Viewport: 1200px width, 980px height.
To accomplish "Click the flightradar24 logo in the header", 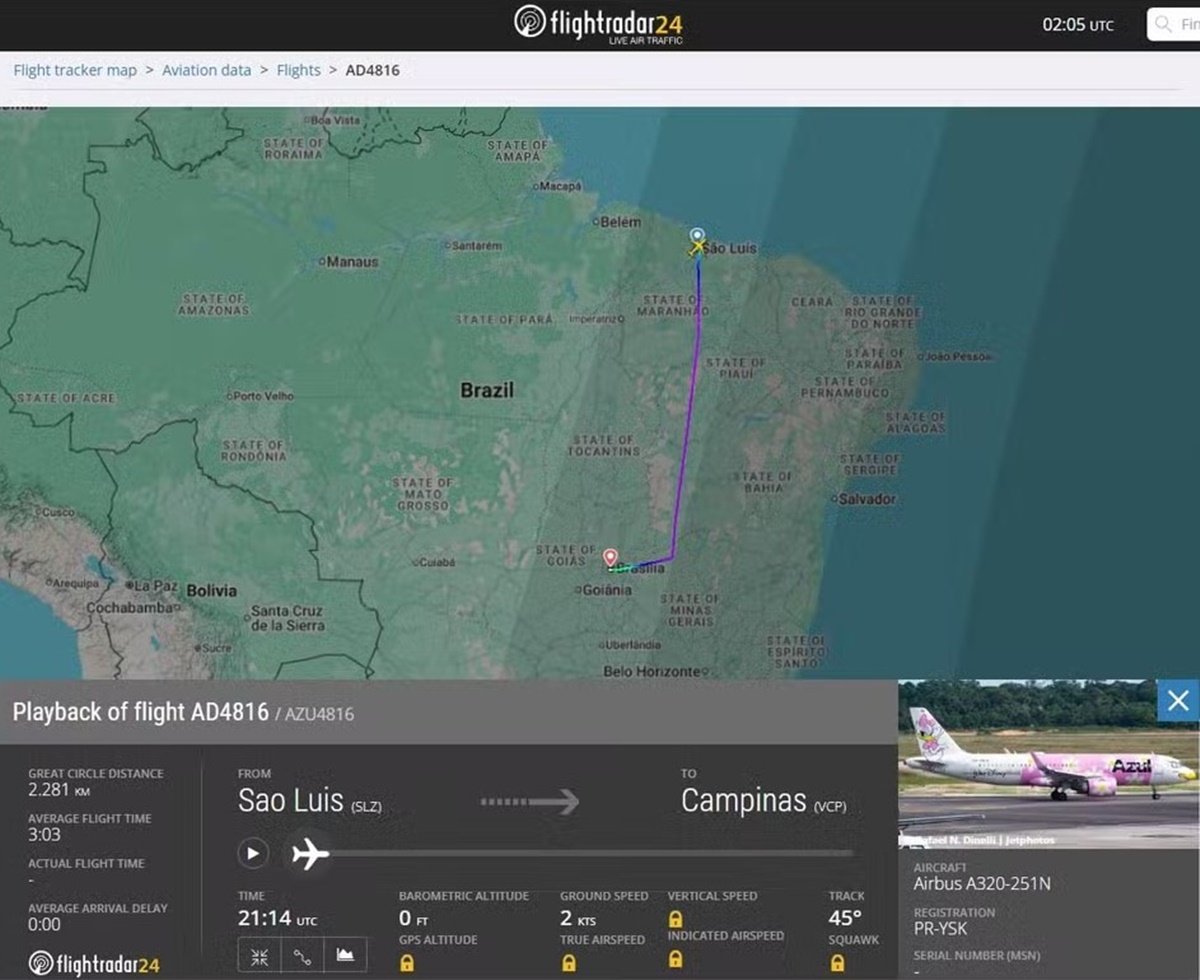I will (x=598, y=22).
